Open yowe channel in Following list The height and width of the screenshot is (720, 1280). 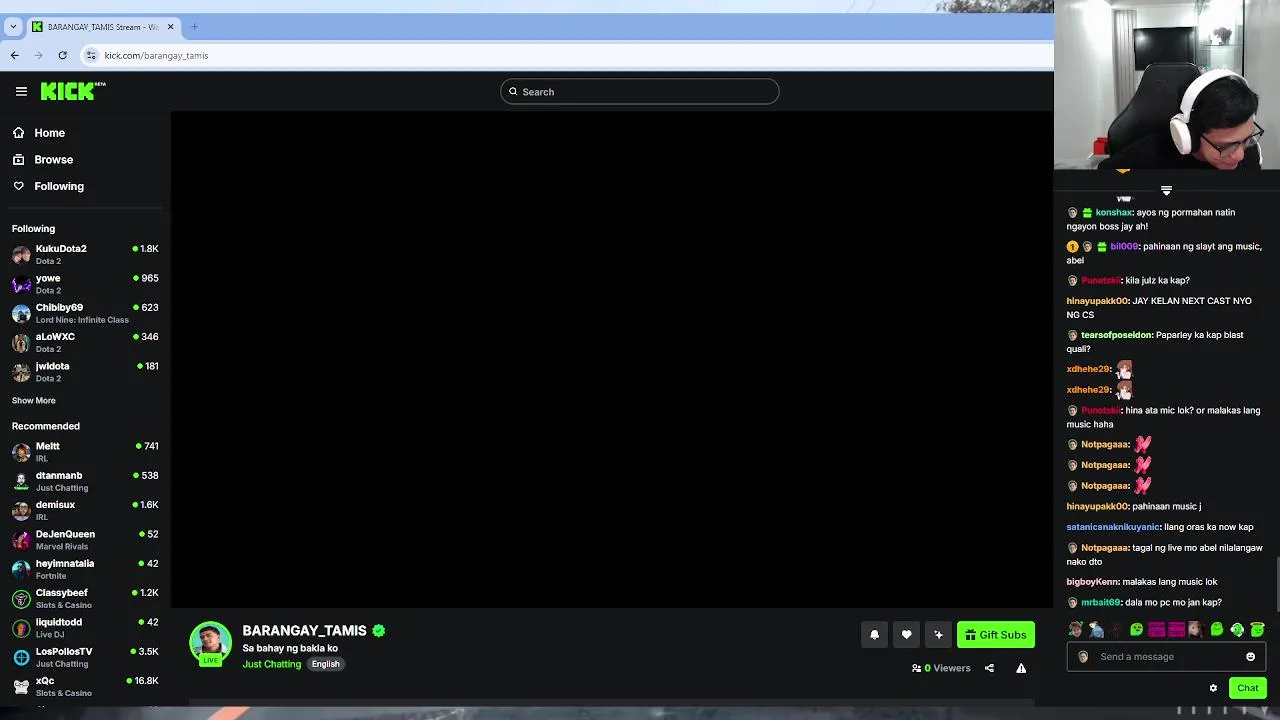click(x=85, y=284)
